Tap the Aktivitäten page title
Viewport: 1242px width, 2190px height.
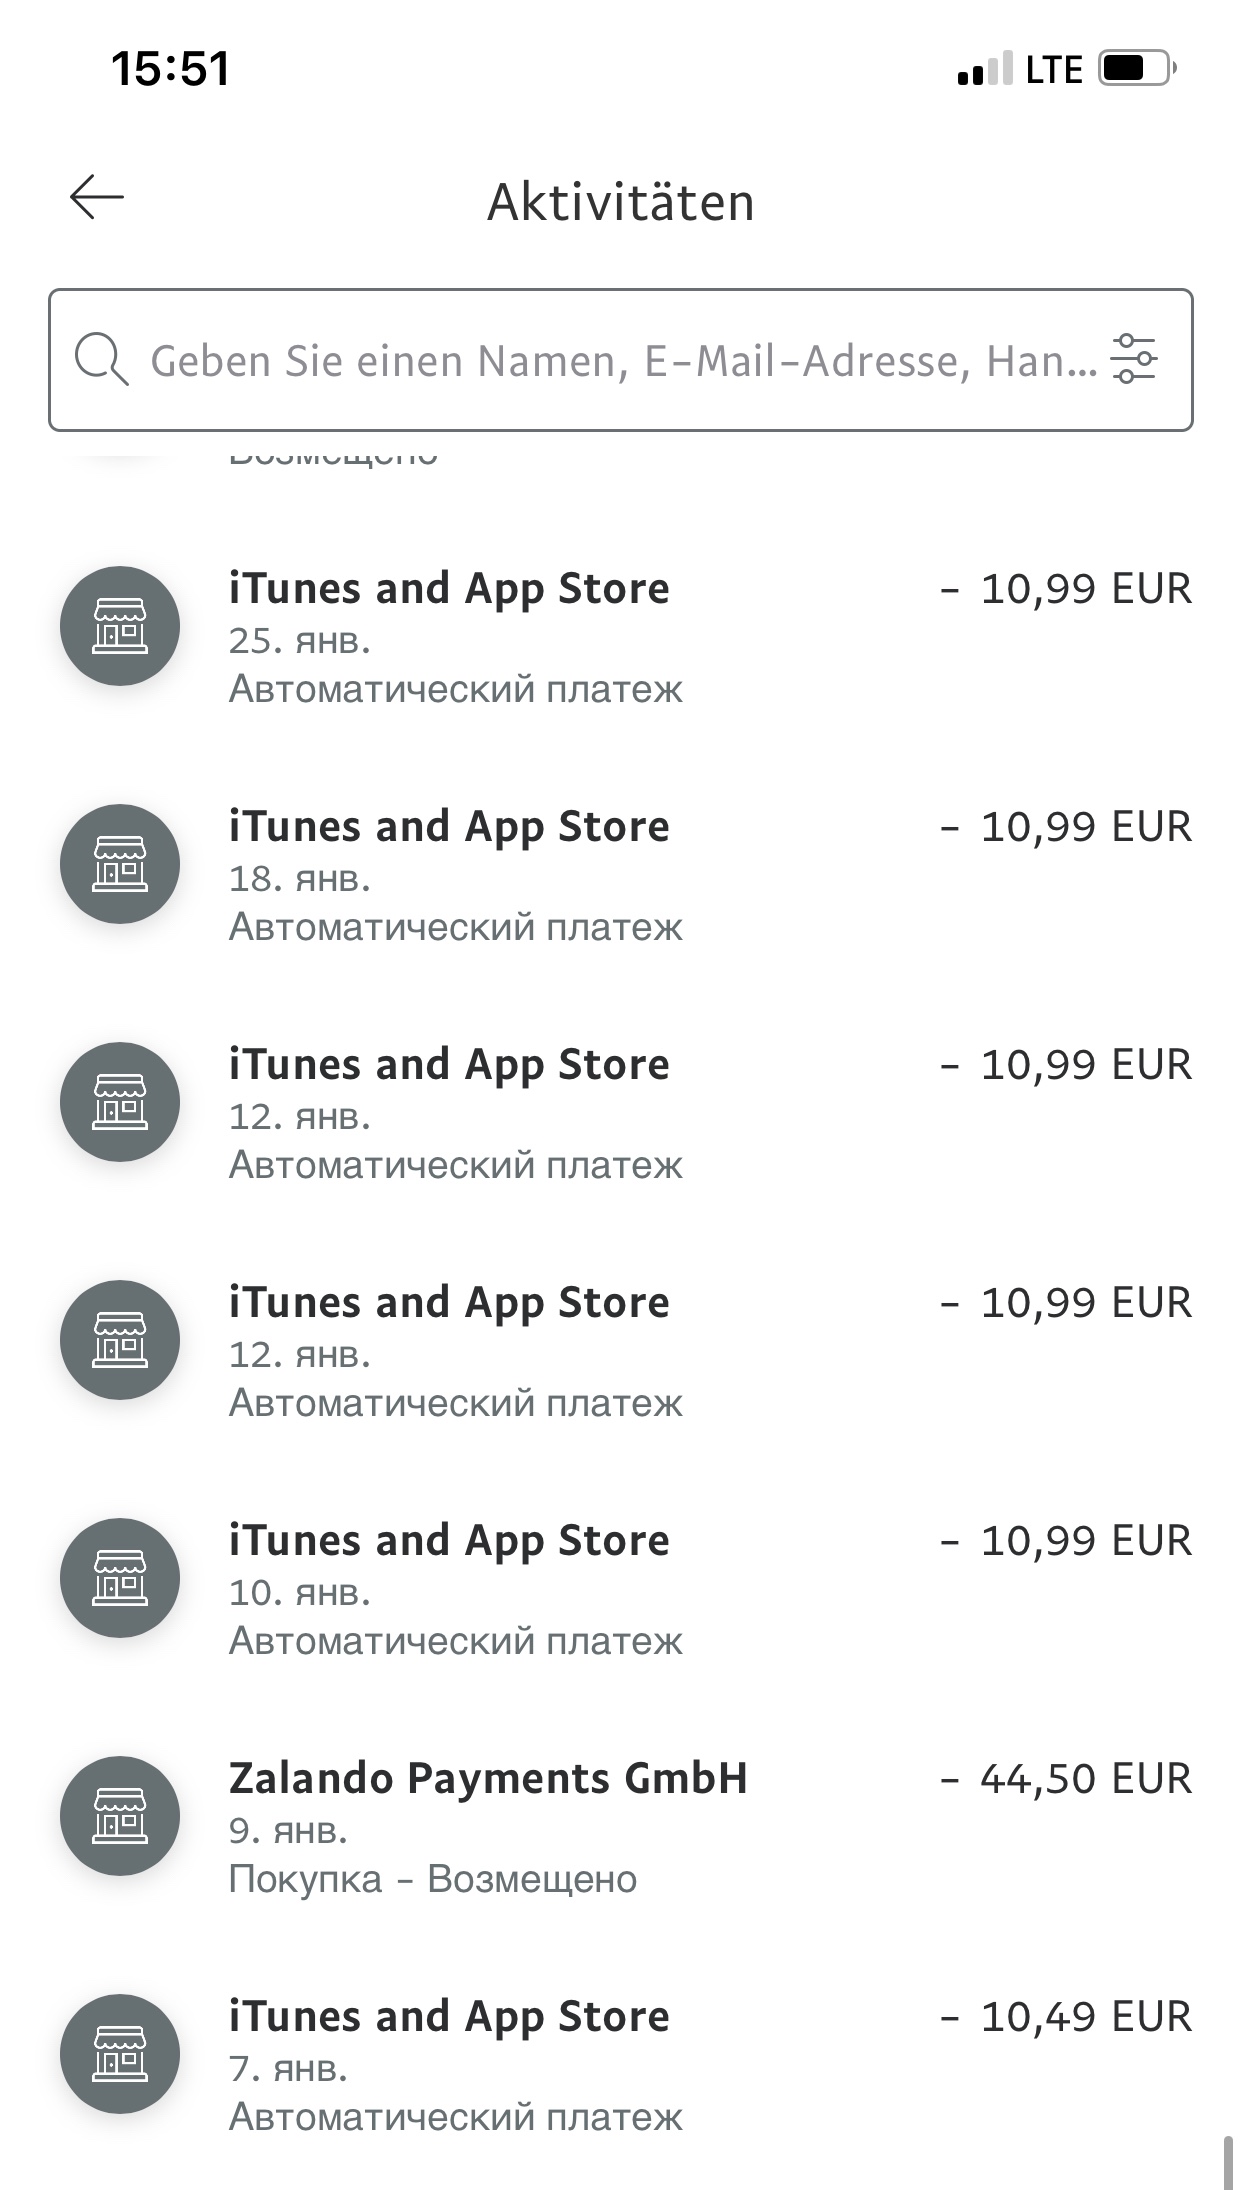coord(621,202)
